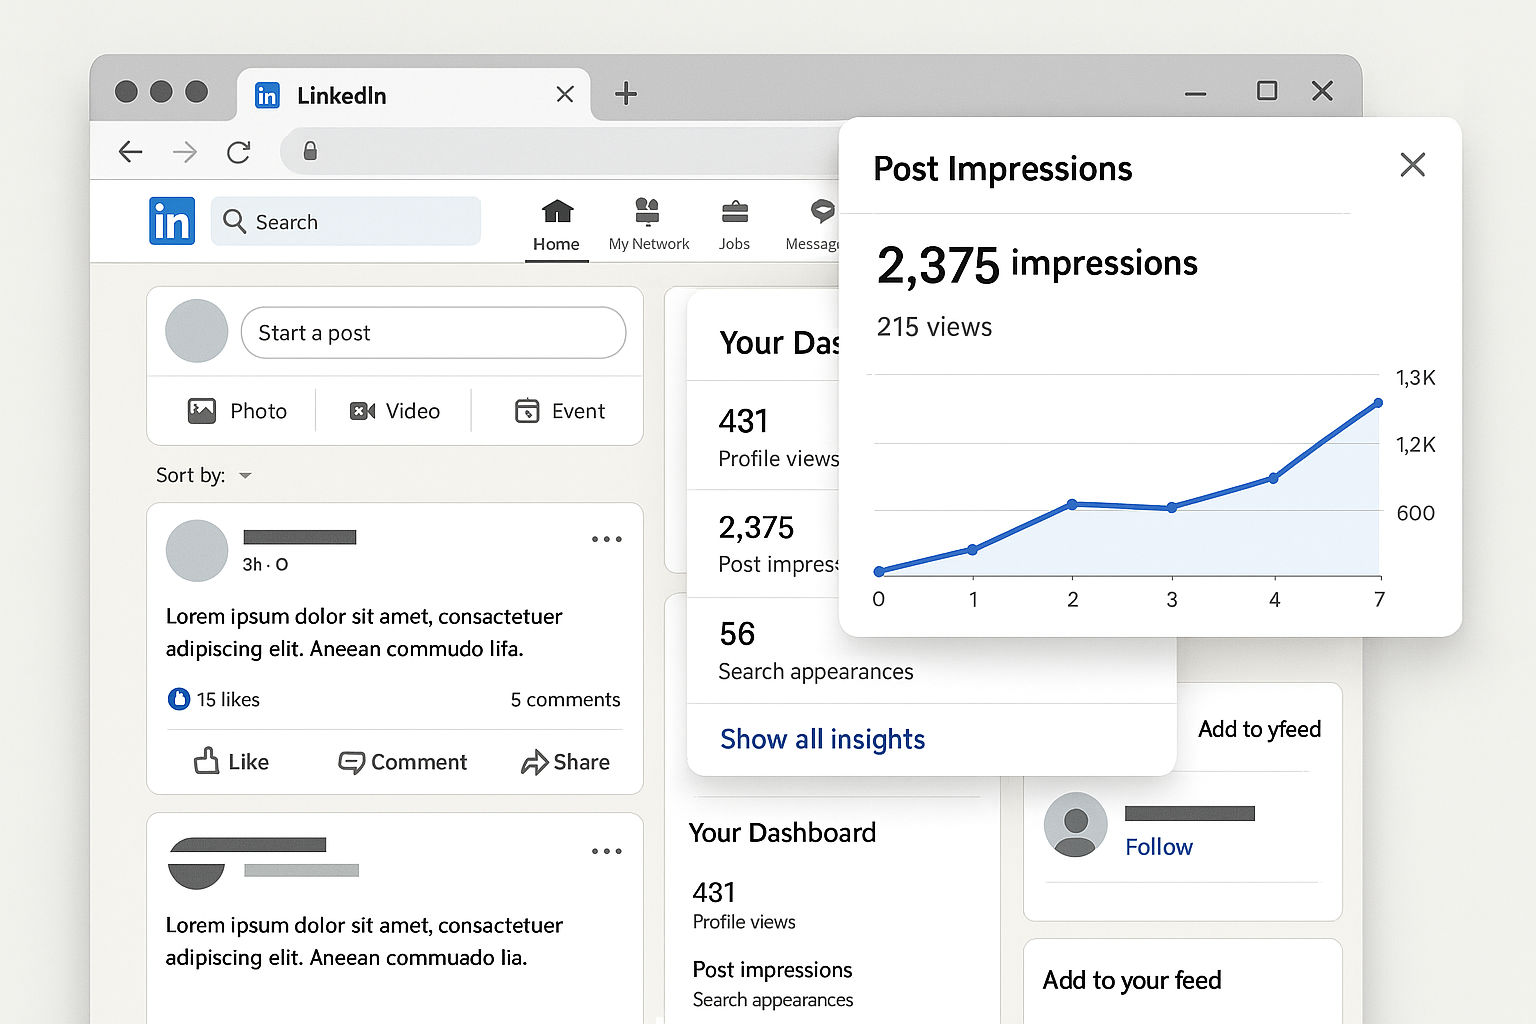The width and height of the screenshot is (1536, 1024).
Task: Open the first post's three-dot menu
Action: [x=606, y=540]
